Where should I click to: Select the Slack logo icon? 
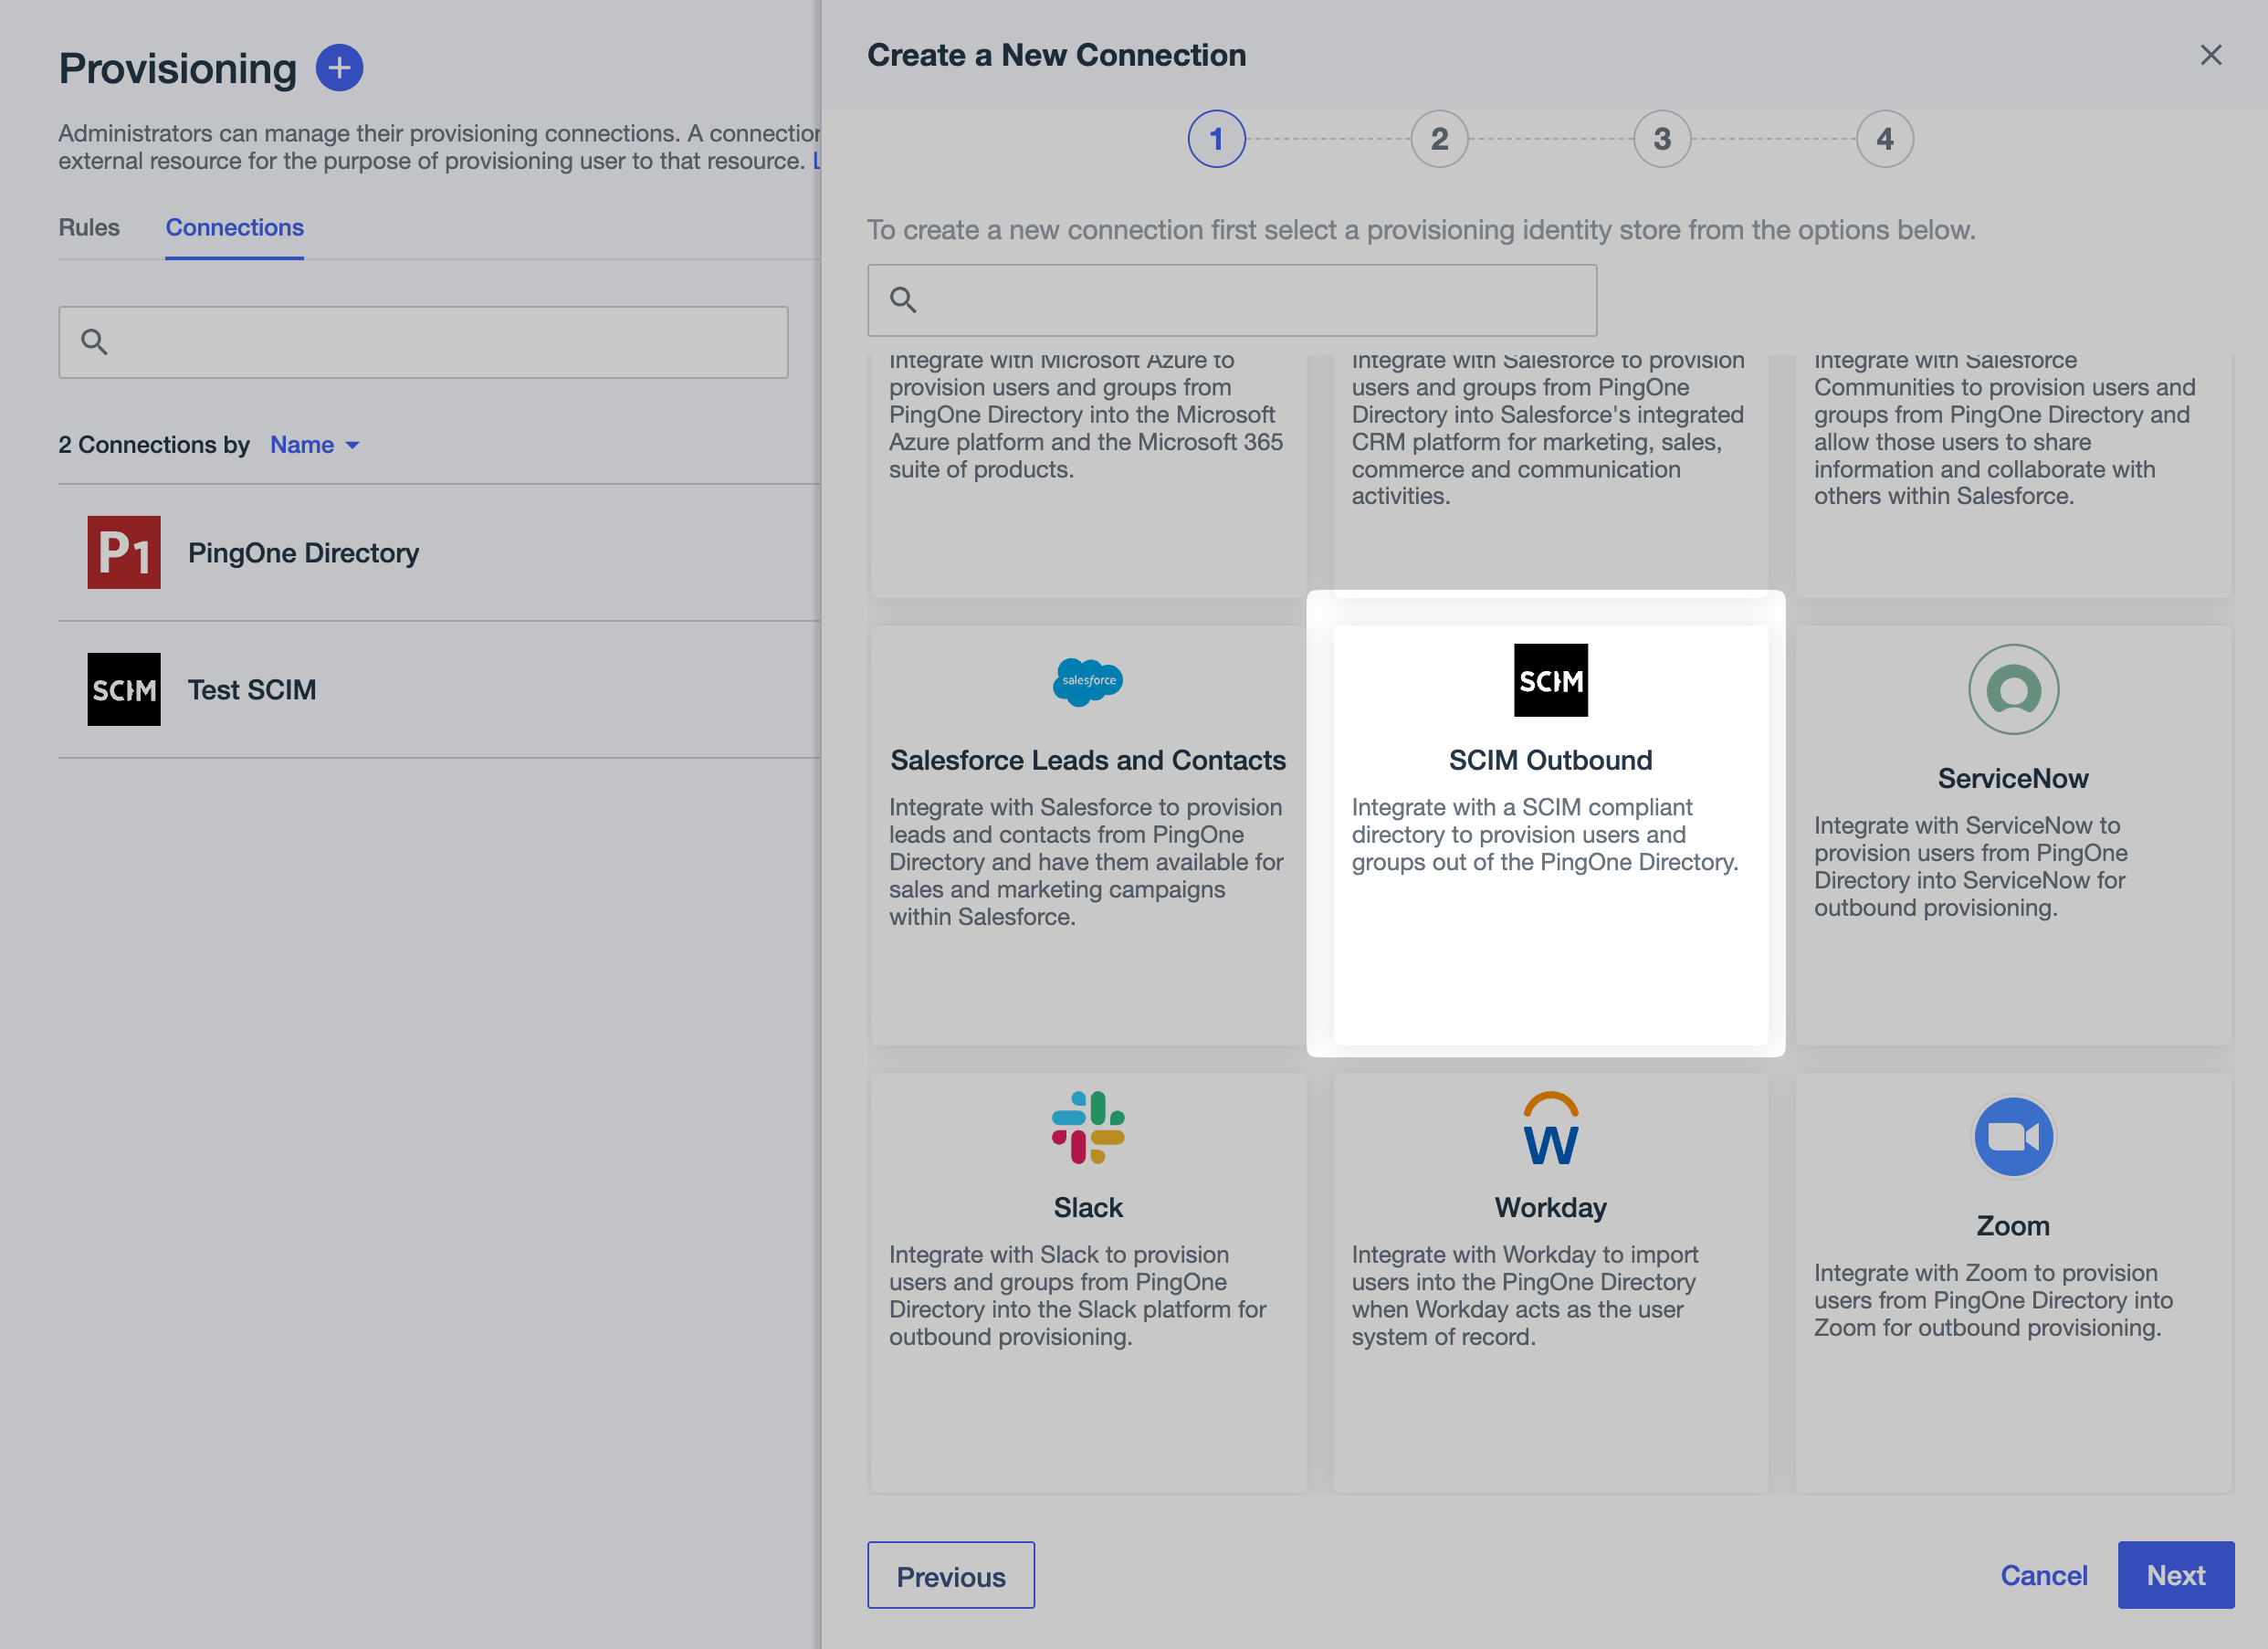click(1088, 1127)
